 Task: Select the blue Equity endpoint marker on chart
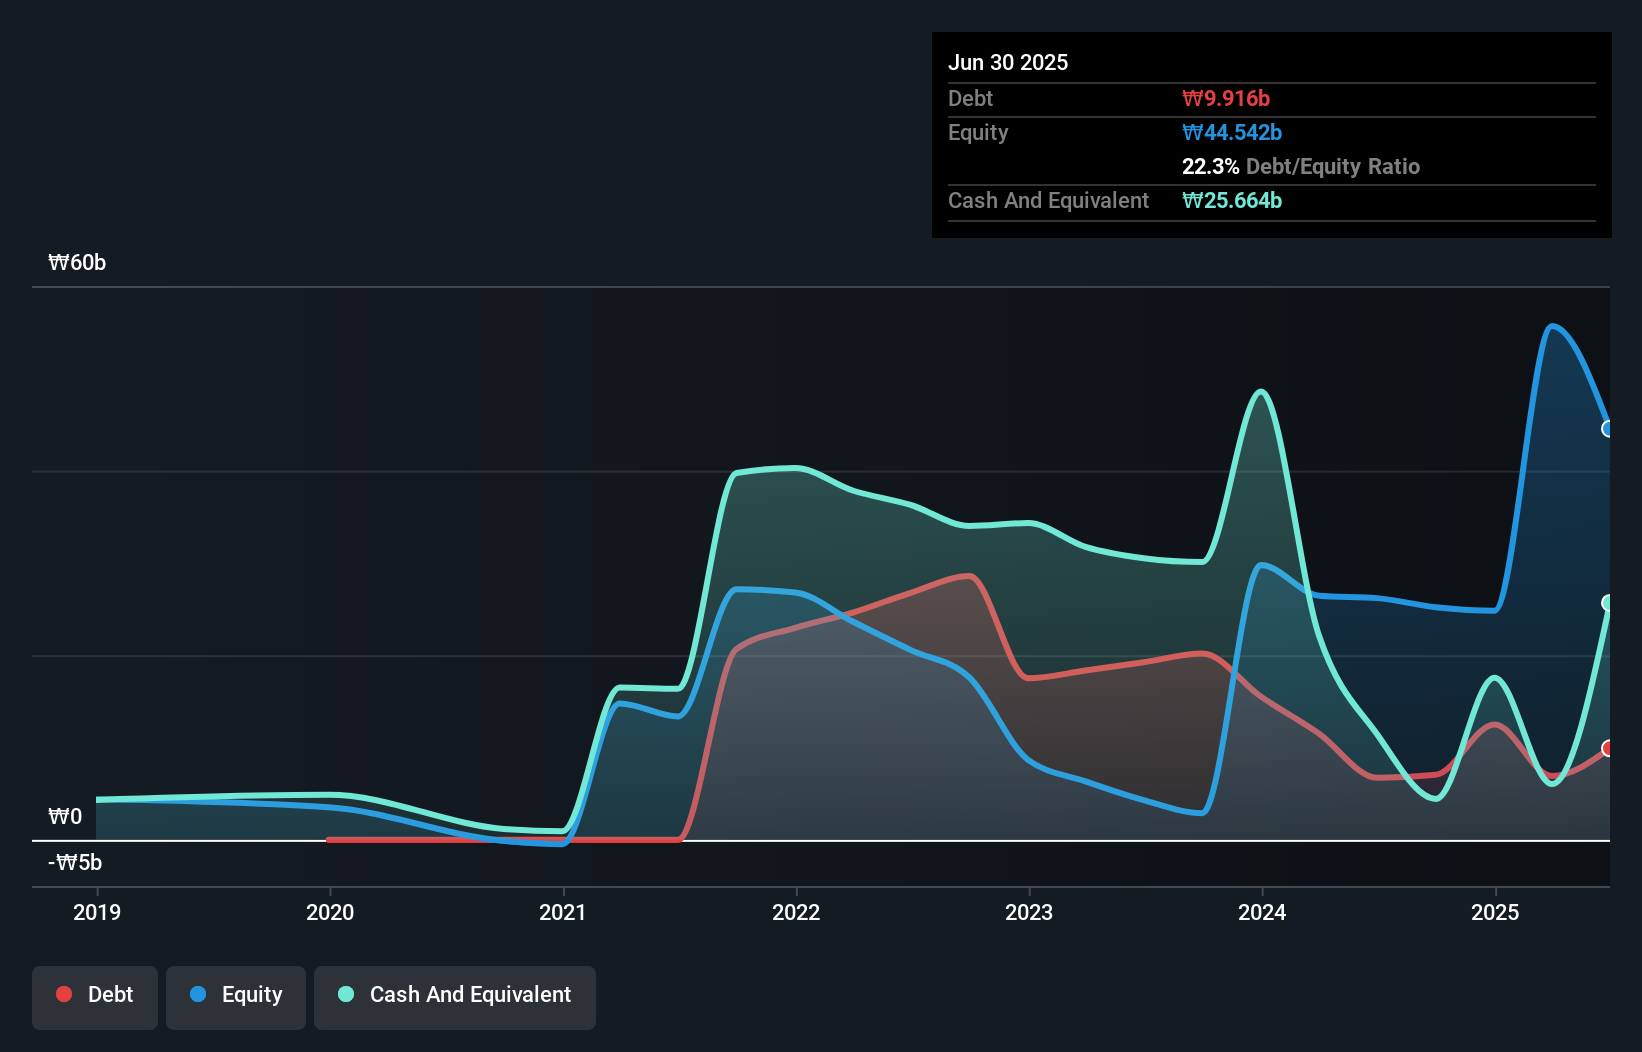point(1608,429)
